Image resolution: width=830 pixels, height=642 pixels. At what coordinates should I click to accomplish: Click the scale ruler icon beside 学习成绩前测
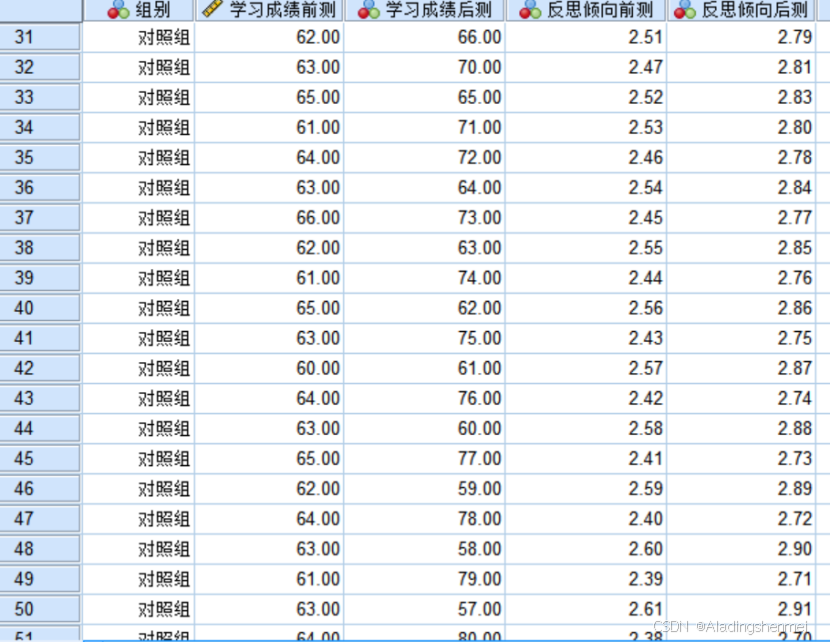[x=212, y=8]
